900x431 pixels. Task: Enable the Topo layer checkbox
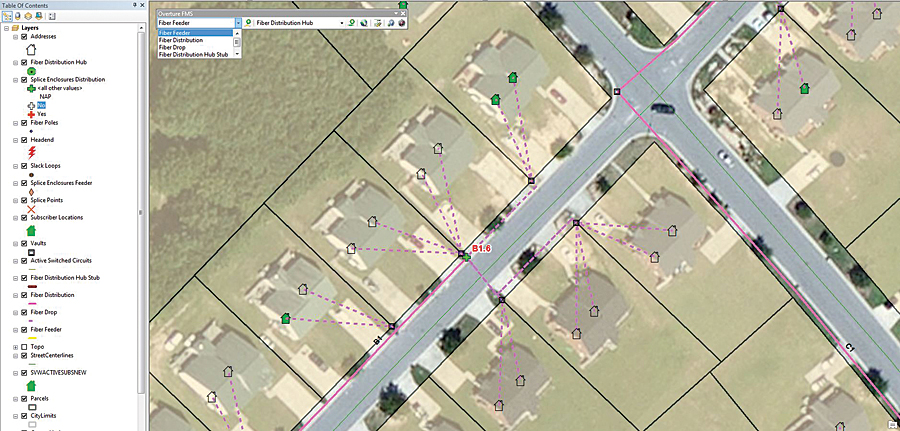pyautogui.click(x=24, y=347)
